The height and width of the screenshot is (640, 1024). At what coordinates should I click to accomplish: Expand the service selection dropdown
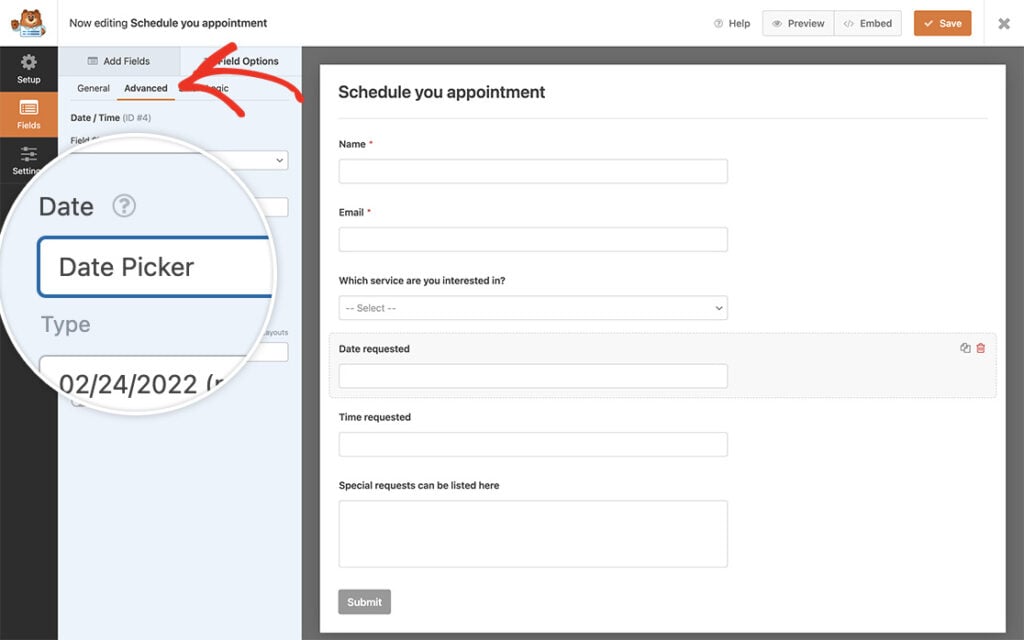[533, 307]
